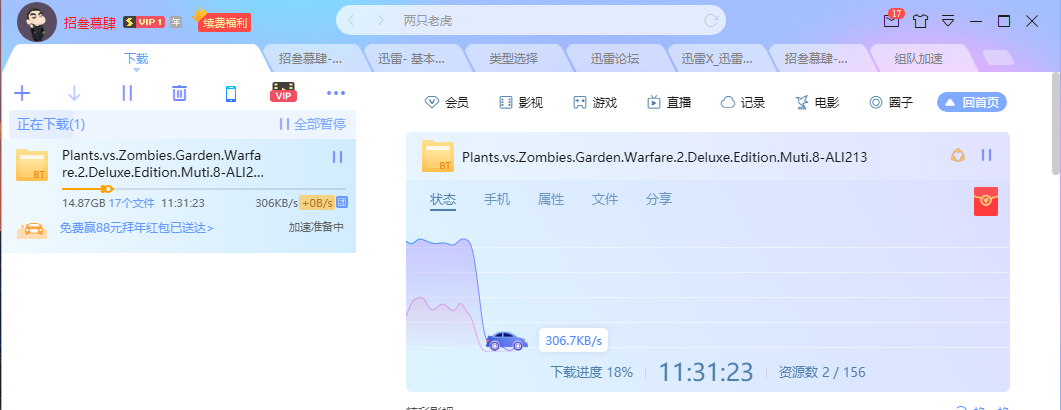Pause the Plants.vs.Zombies task in download list
The image size is (1061, 410).
point(337,157)
